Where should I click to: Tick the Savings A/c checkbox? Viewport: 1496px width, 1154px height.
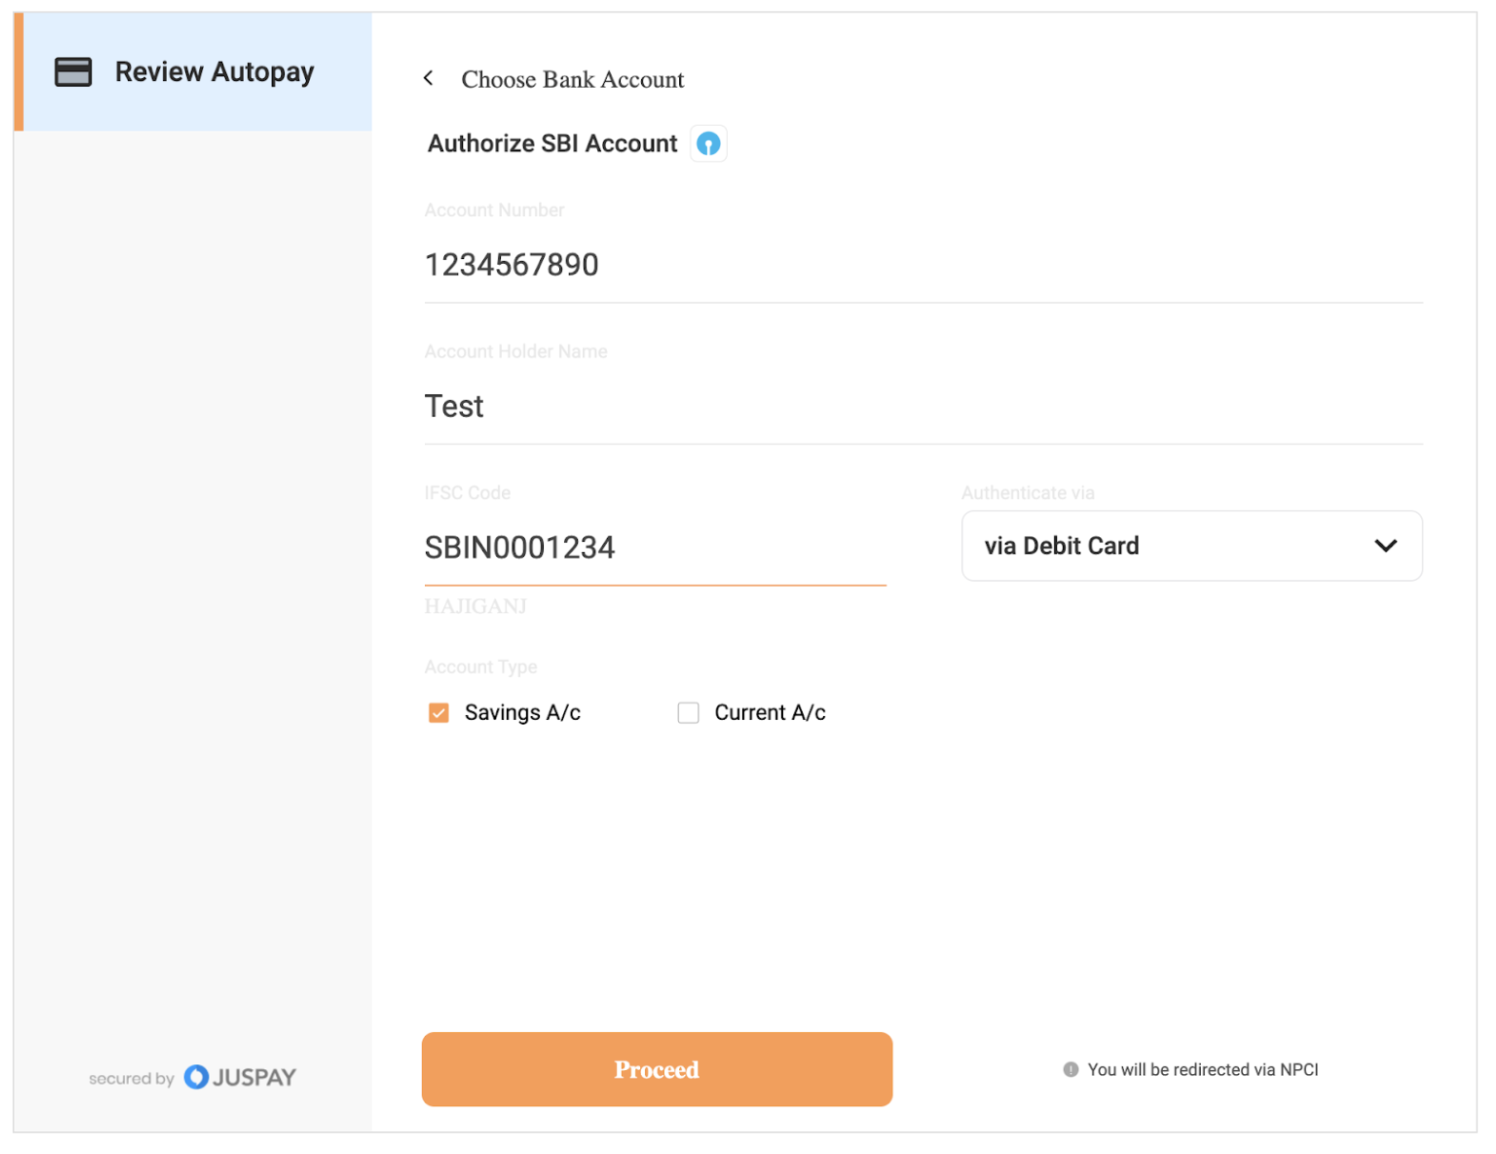point(438,713)
